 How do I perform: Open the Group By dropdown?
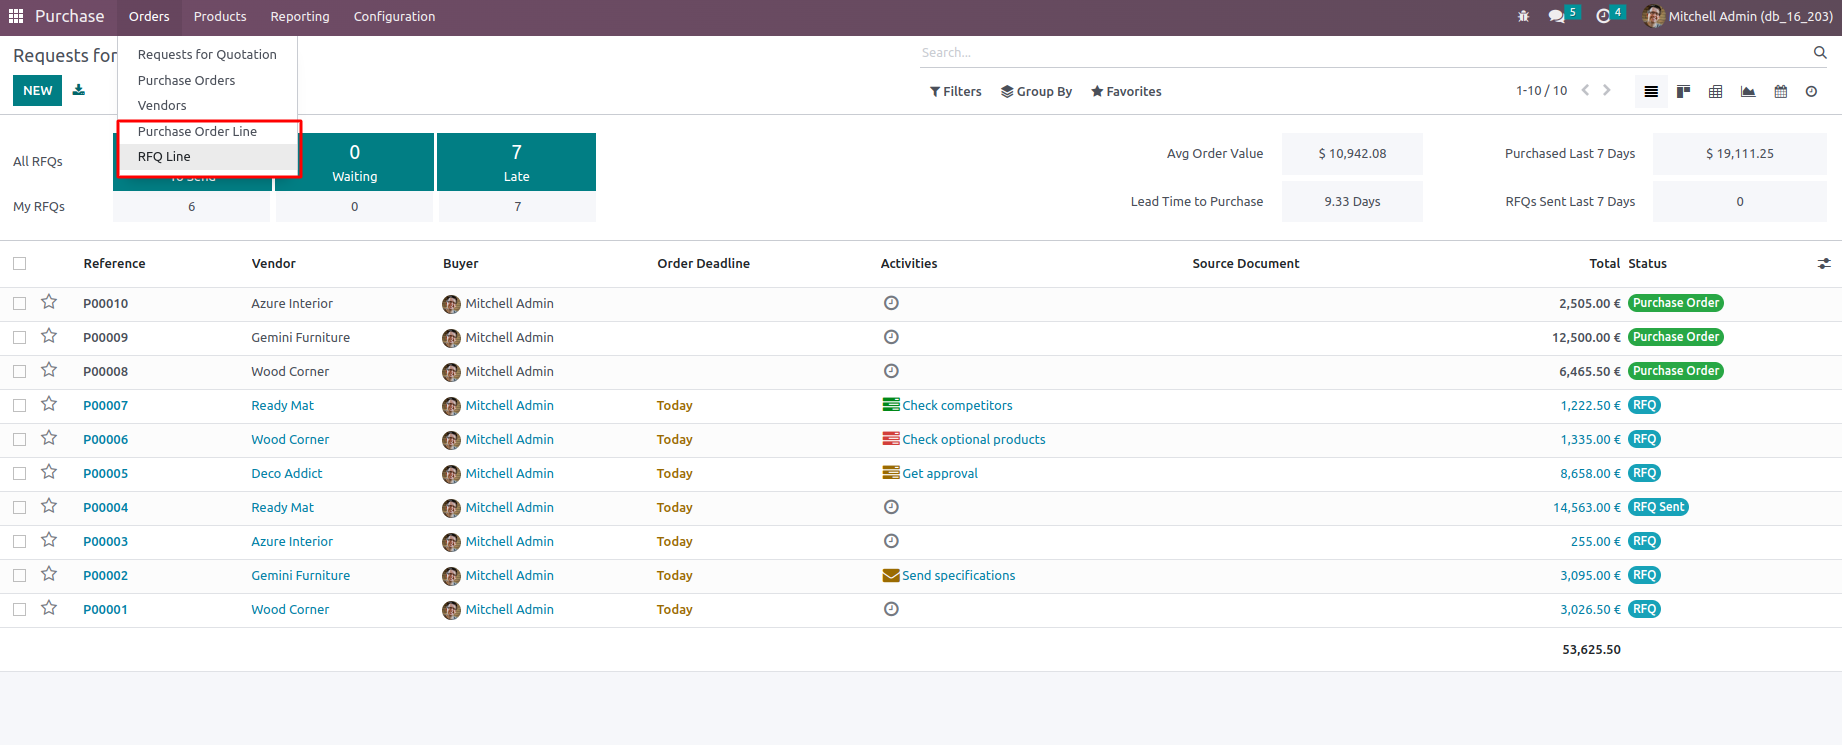[x=1036, y=91]
